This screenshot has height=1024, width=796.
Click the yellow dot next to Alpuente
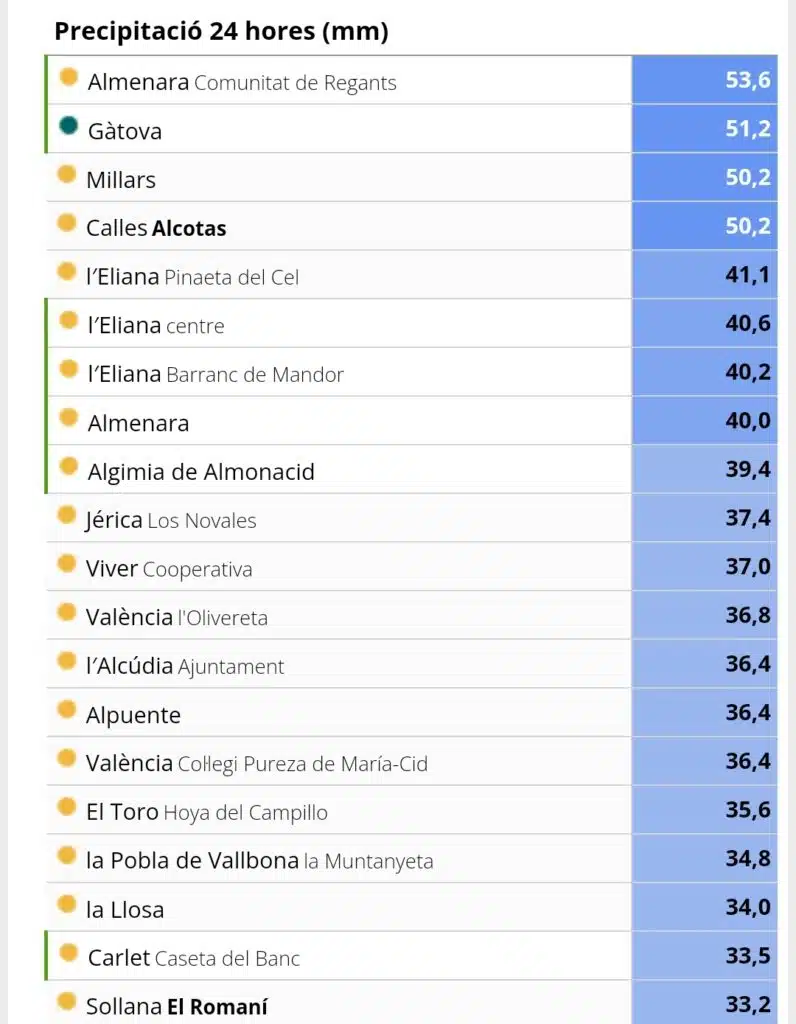(x=67, y=709)
